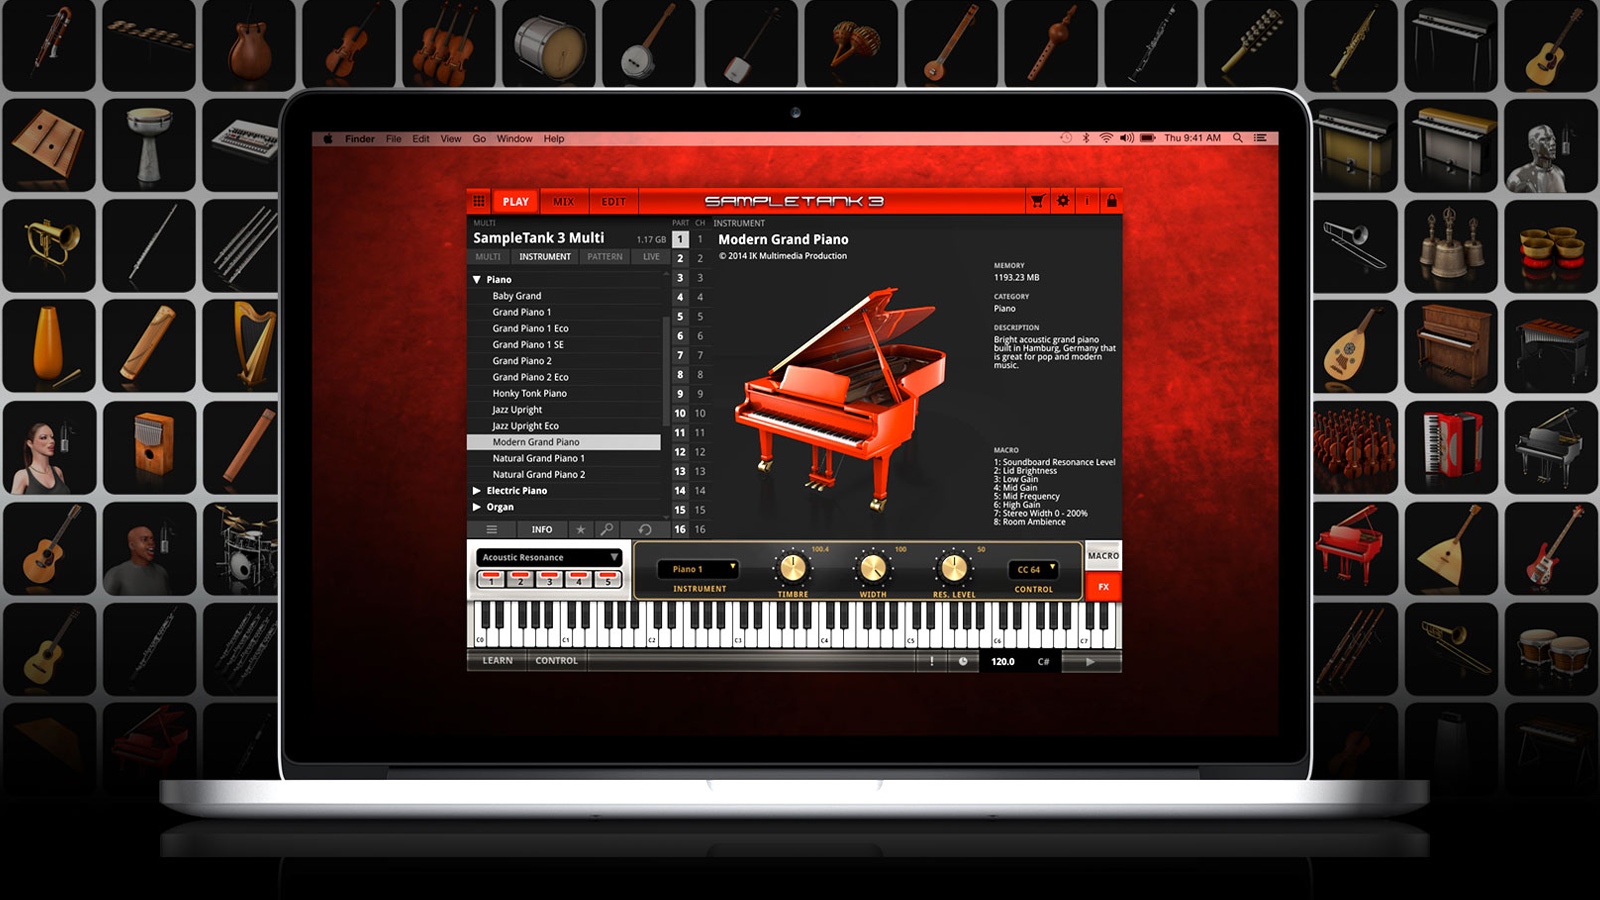1600x900 pixels.
Task: Click the TIMBRE knob
Action: click(792, 569)
